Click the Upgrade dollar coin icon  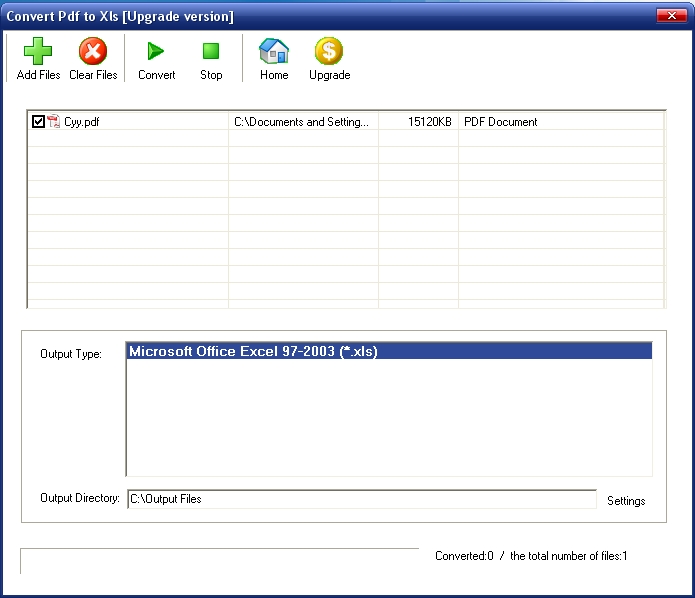point(329,51)
